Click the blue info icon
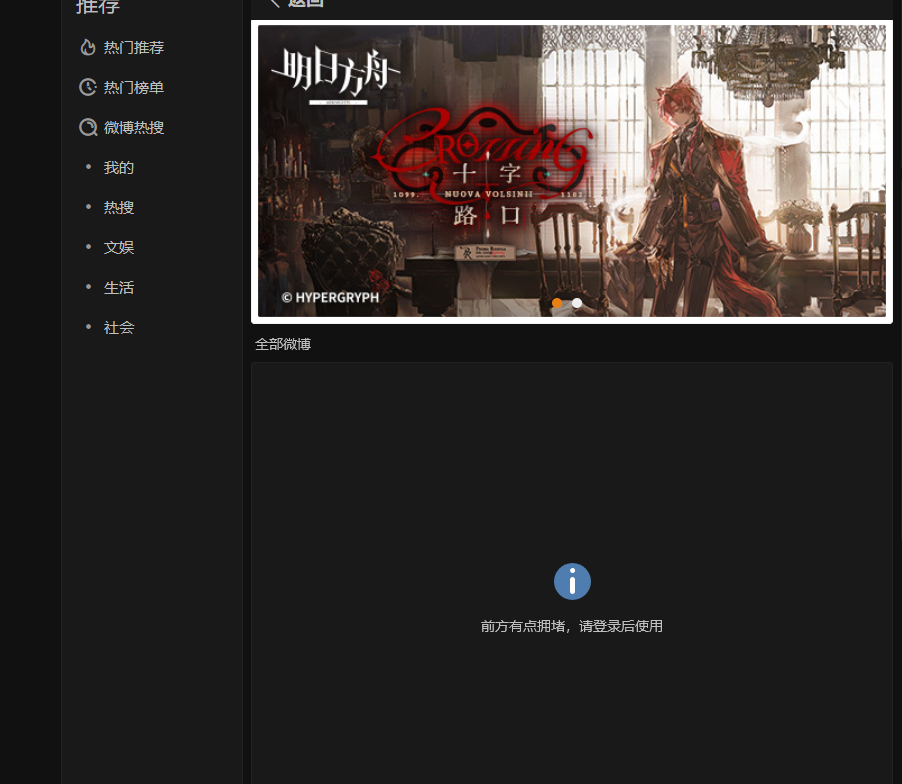The image size is (902, 784). click(x=572, y=582)
